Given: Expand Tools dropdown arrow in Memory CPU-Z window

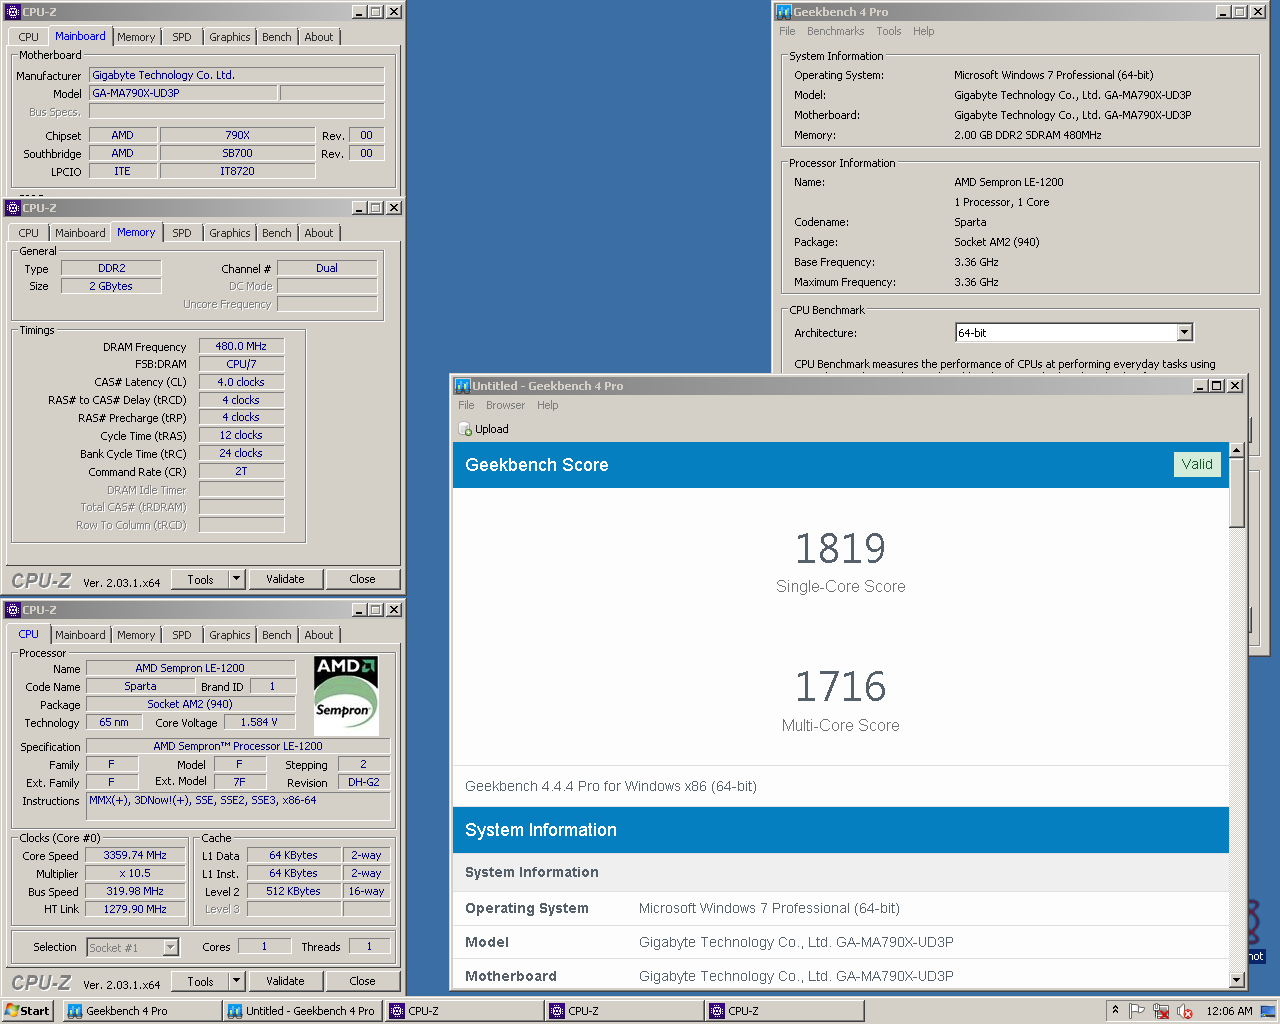Looking at the screenshot, I should coord(236,579).
